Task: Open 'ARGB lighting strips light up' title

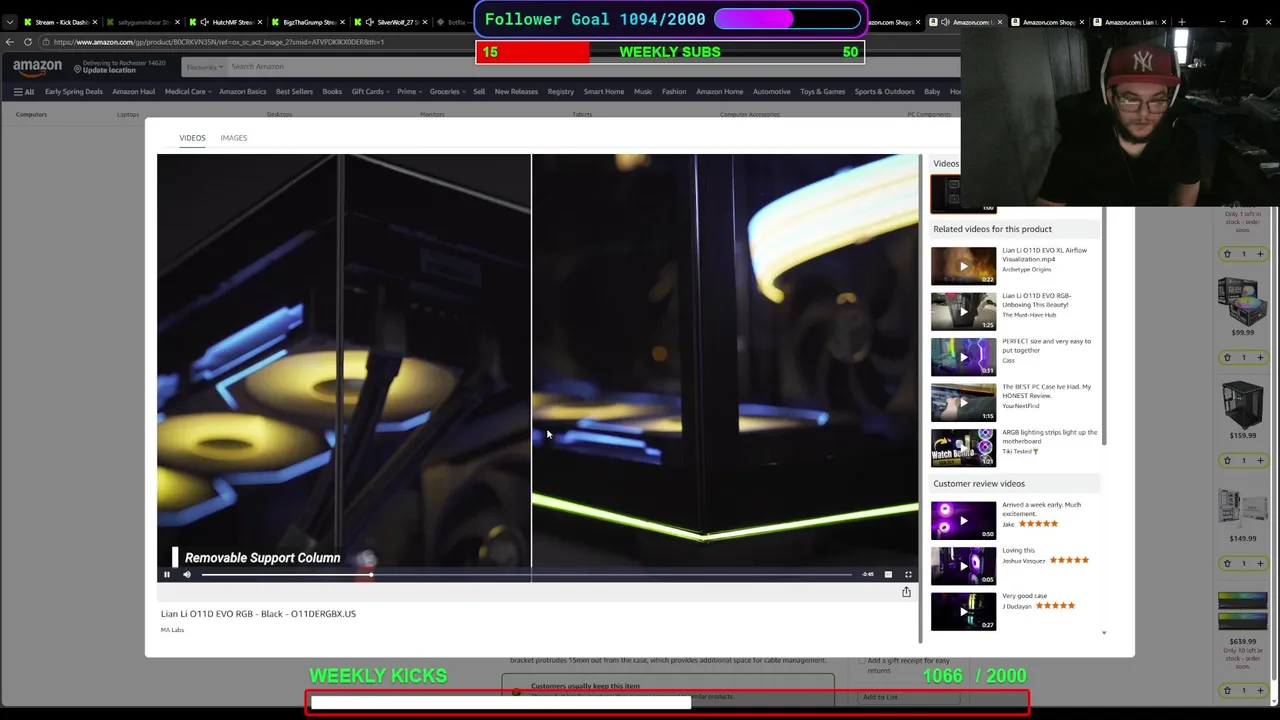Action: 1049,436
